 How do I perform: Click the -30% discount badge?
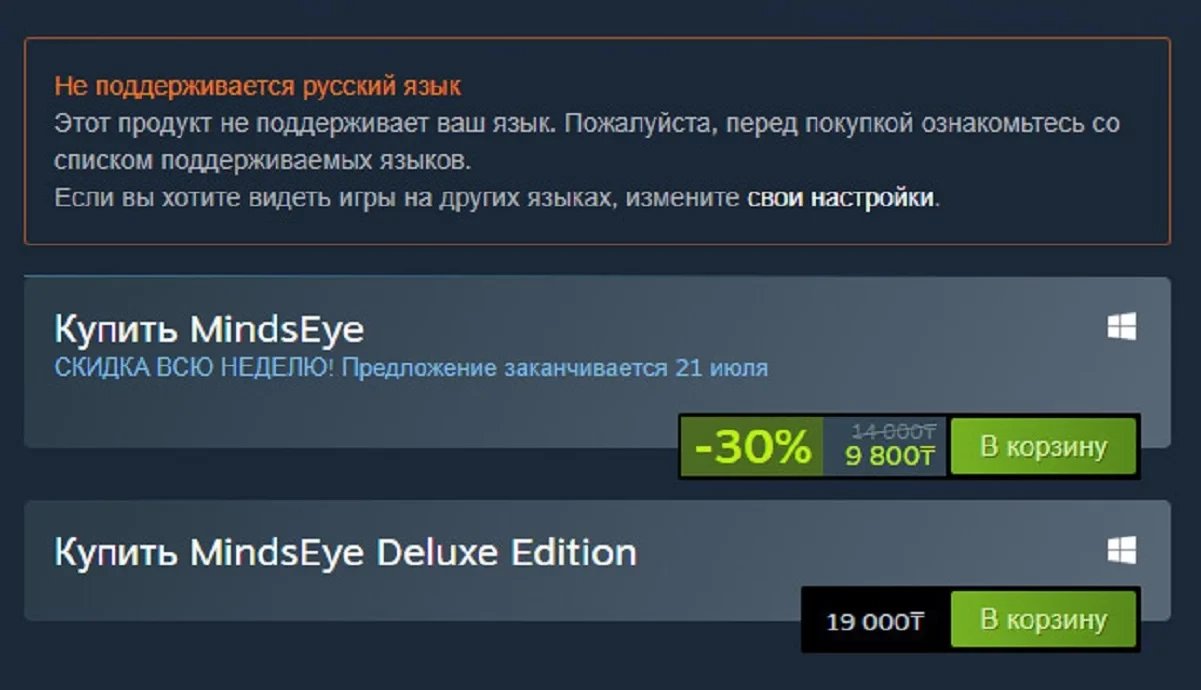pos(752,447)
